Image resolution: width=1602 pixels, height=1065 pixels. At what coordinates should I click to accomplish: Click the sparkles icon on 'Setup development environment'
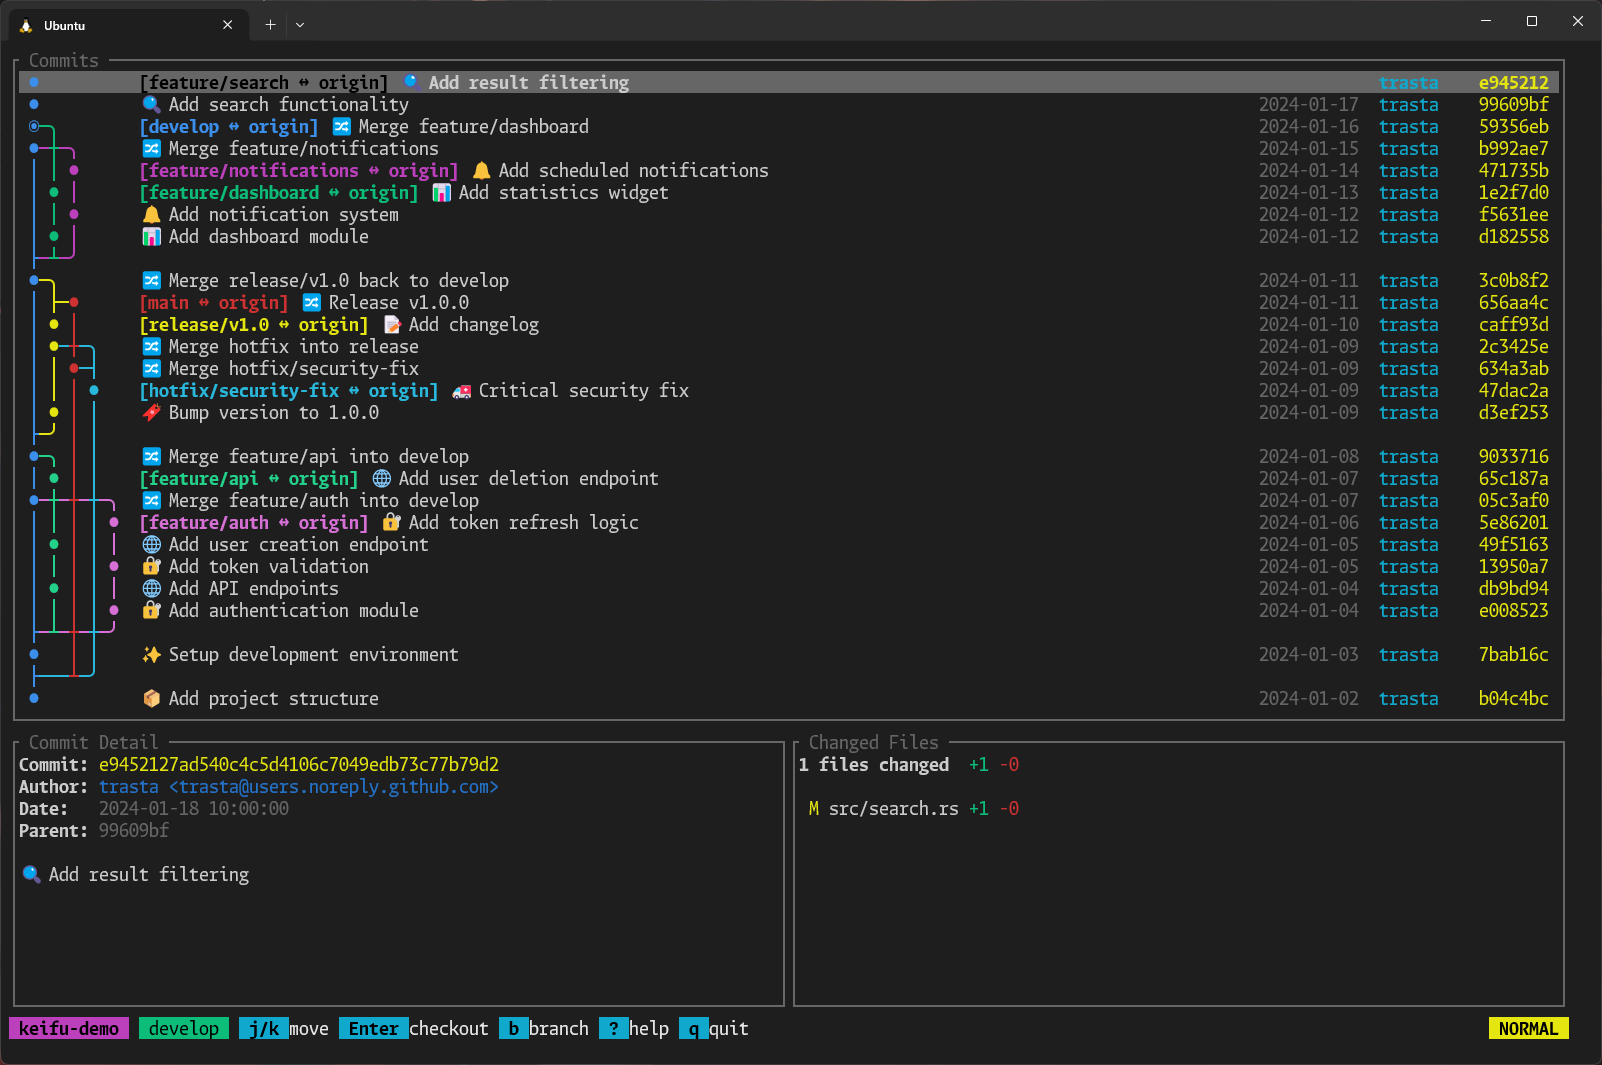[x=151, y=654]
